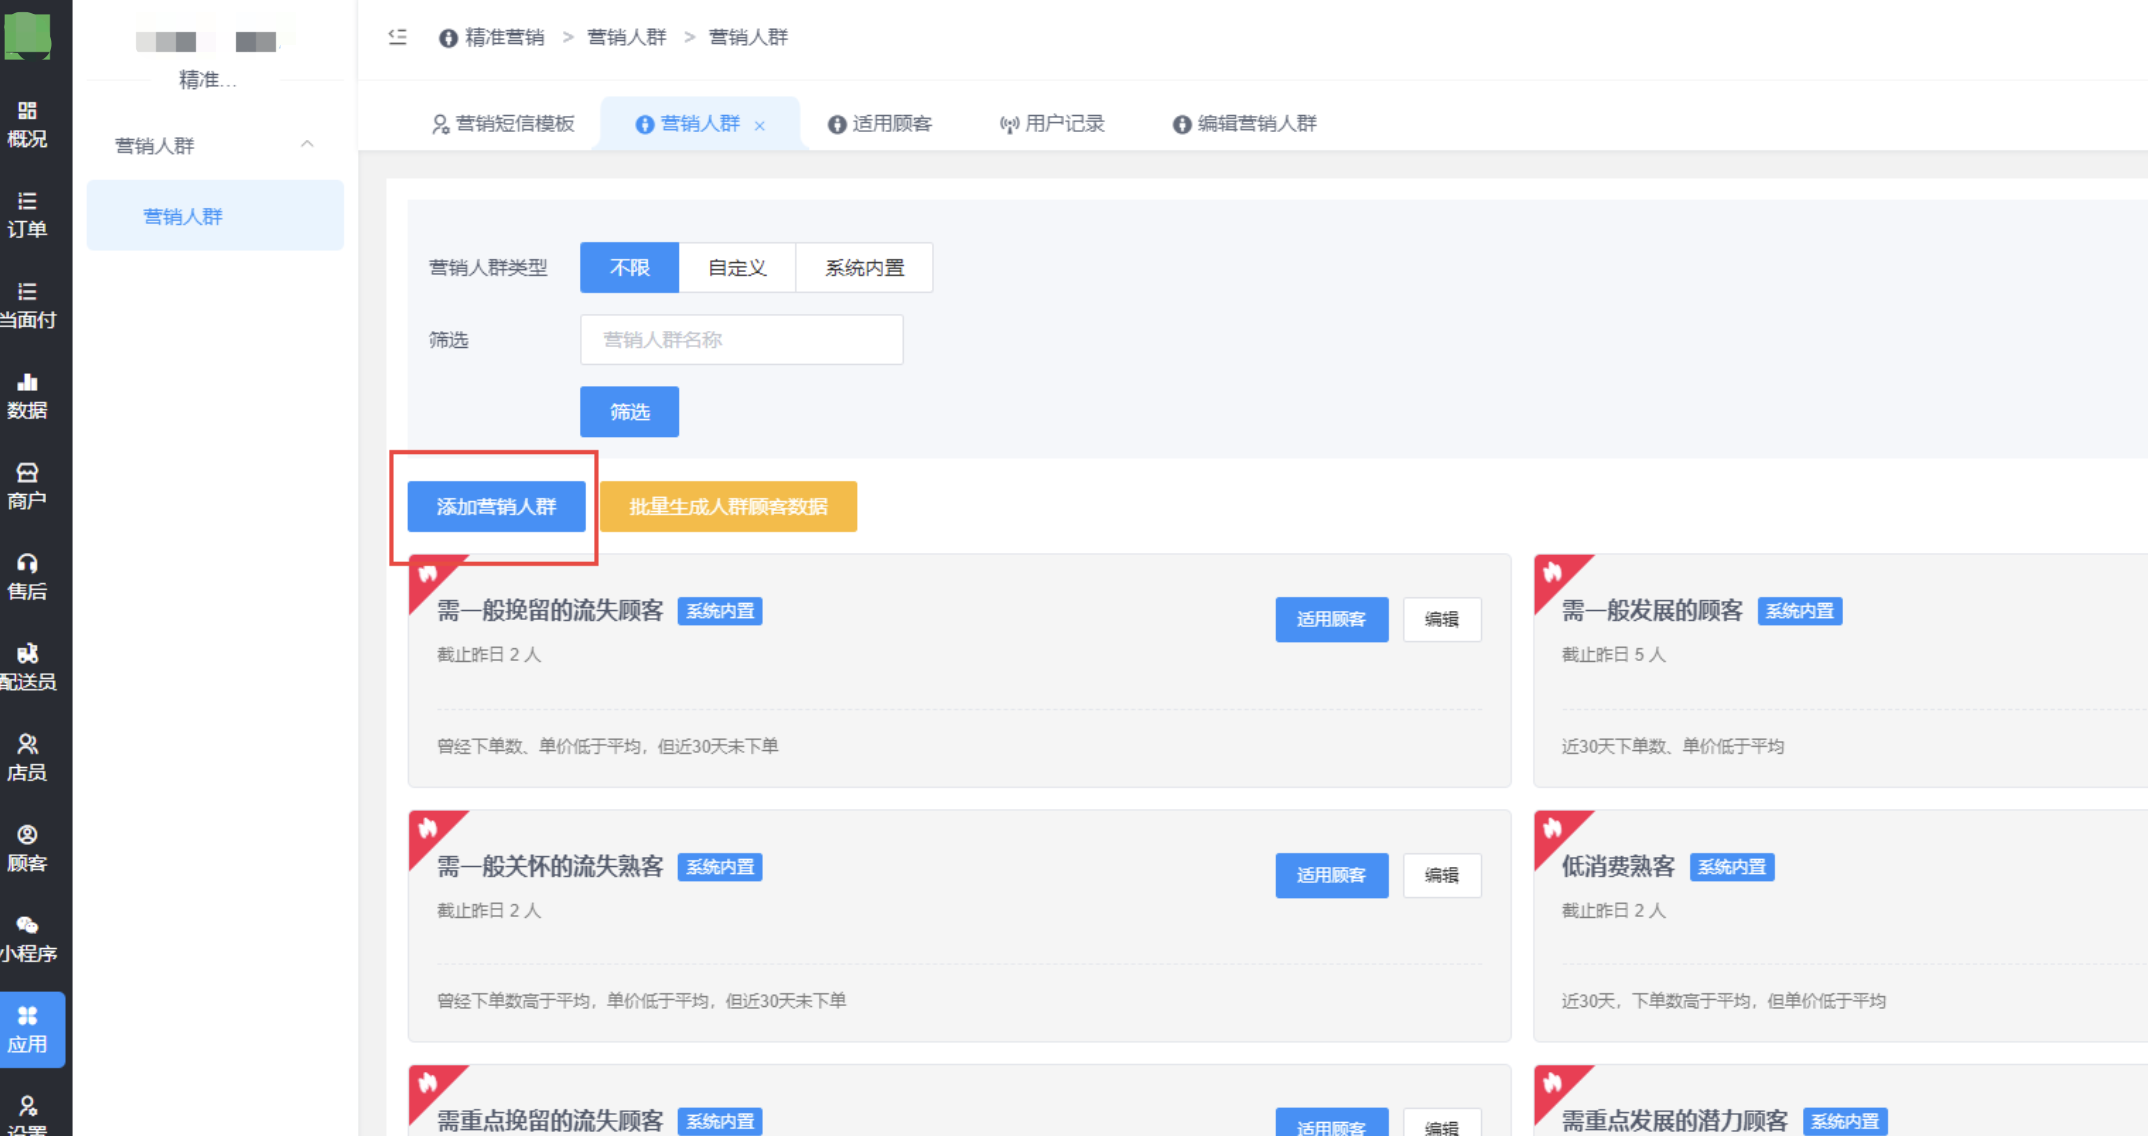The width and height of the screenshot is (2148, 1136).
Task: Switch to the 编辑营销人群 tab
Action: pyautogui.click(x=1245, y=123)
